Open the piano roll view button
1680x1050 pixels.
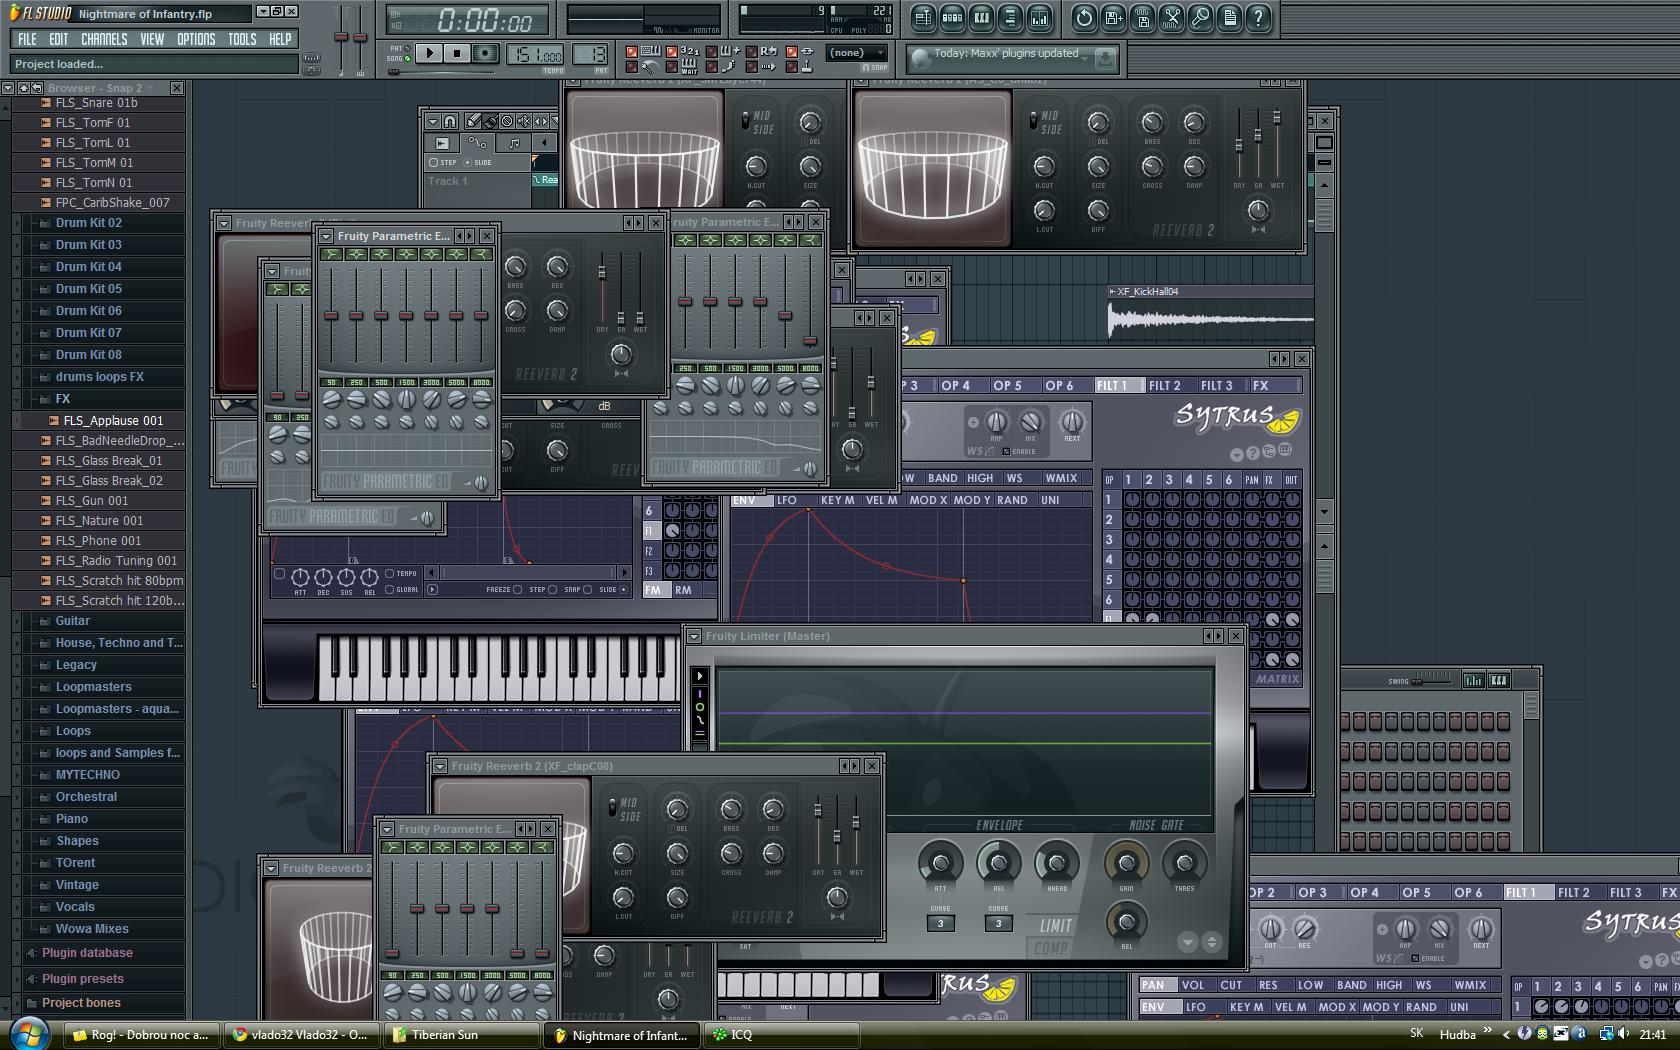(x=981, y=18)
